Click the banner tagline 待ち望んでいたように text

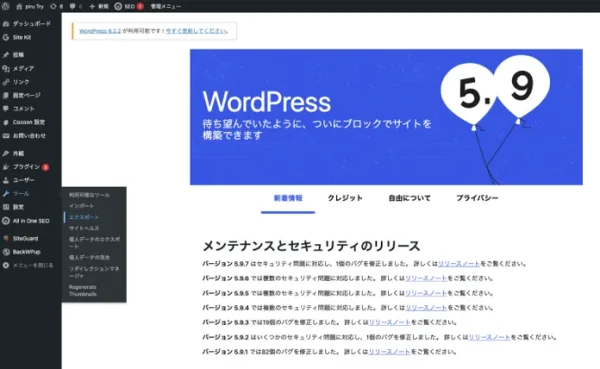click(317, 129)
